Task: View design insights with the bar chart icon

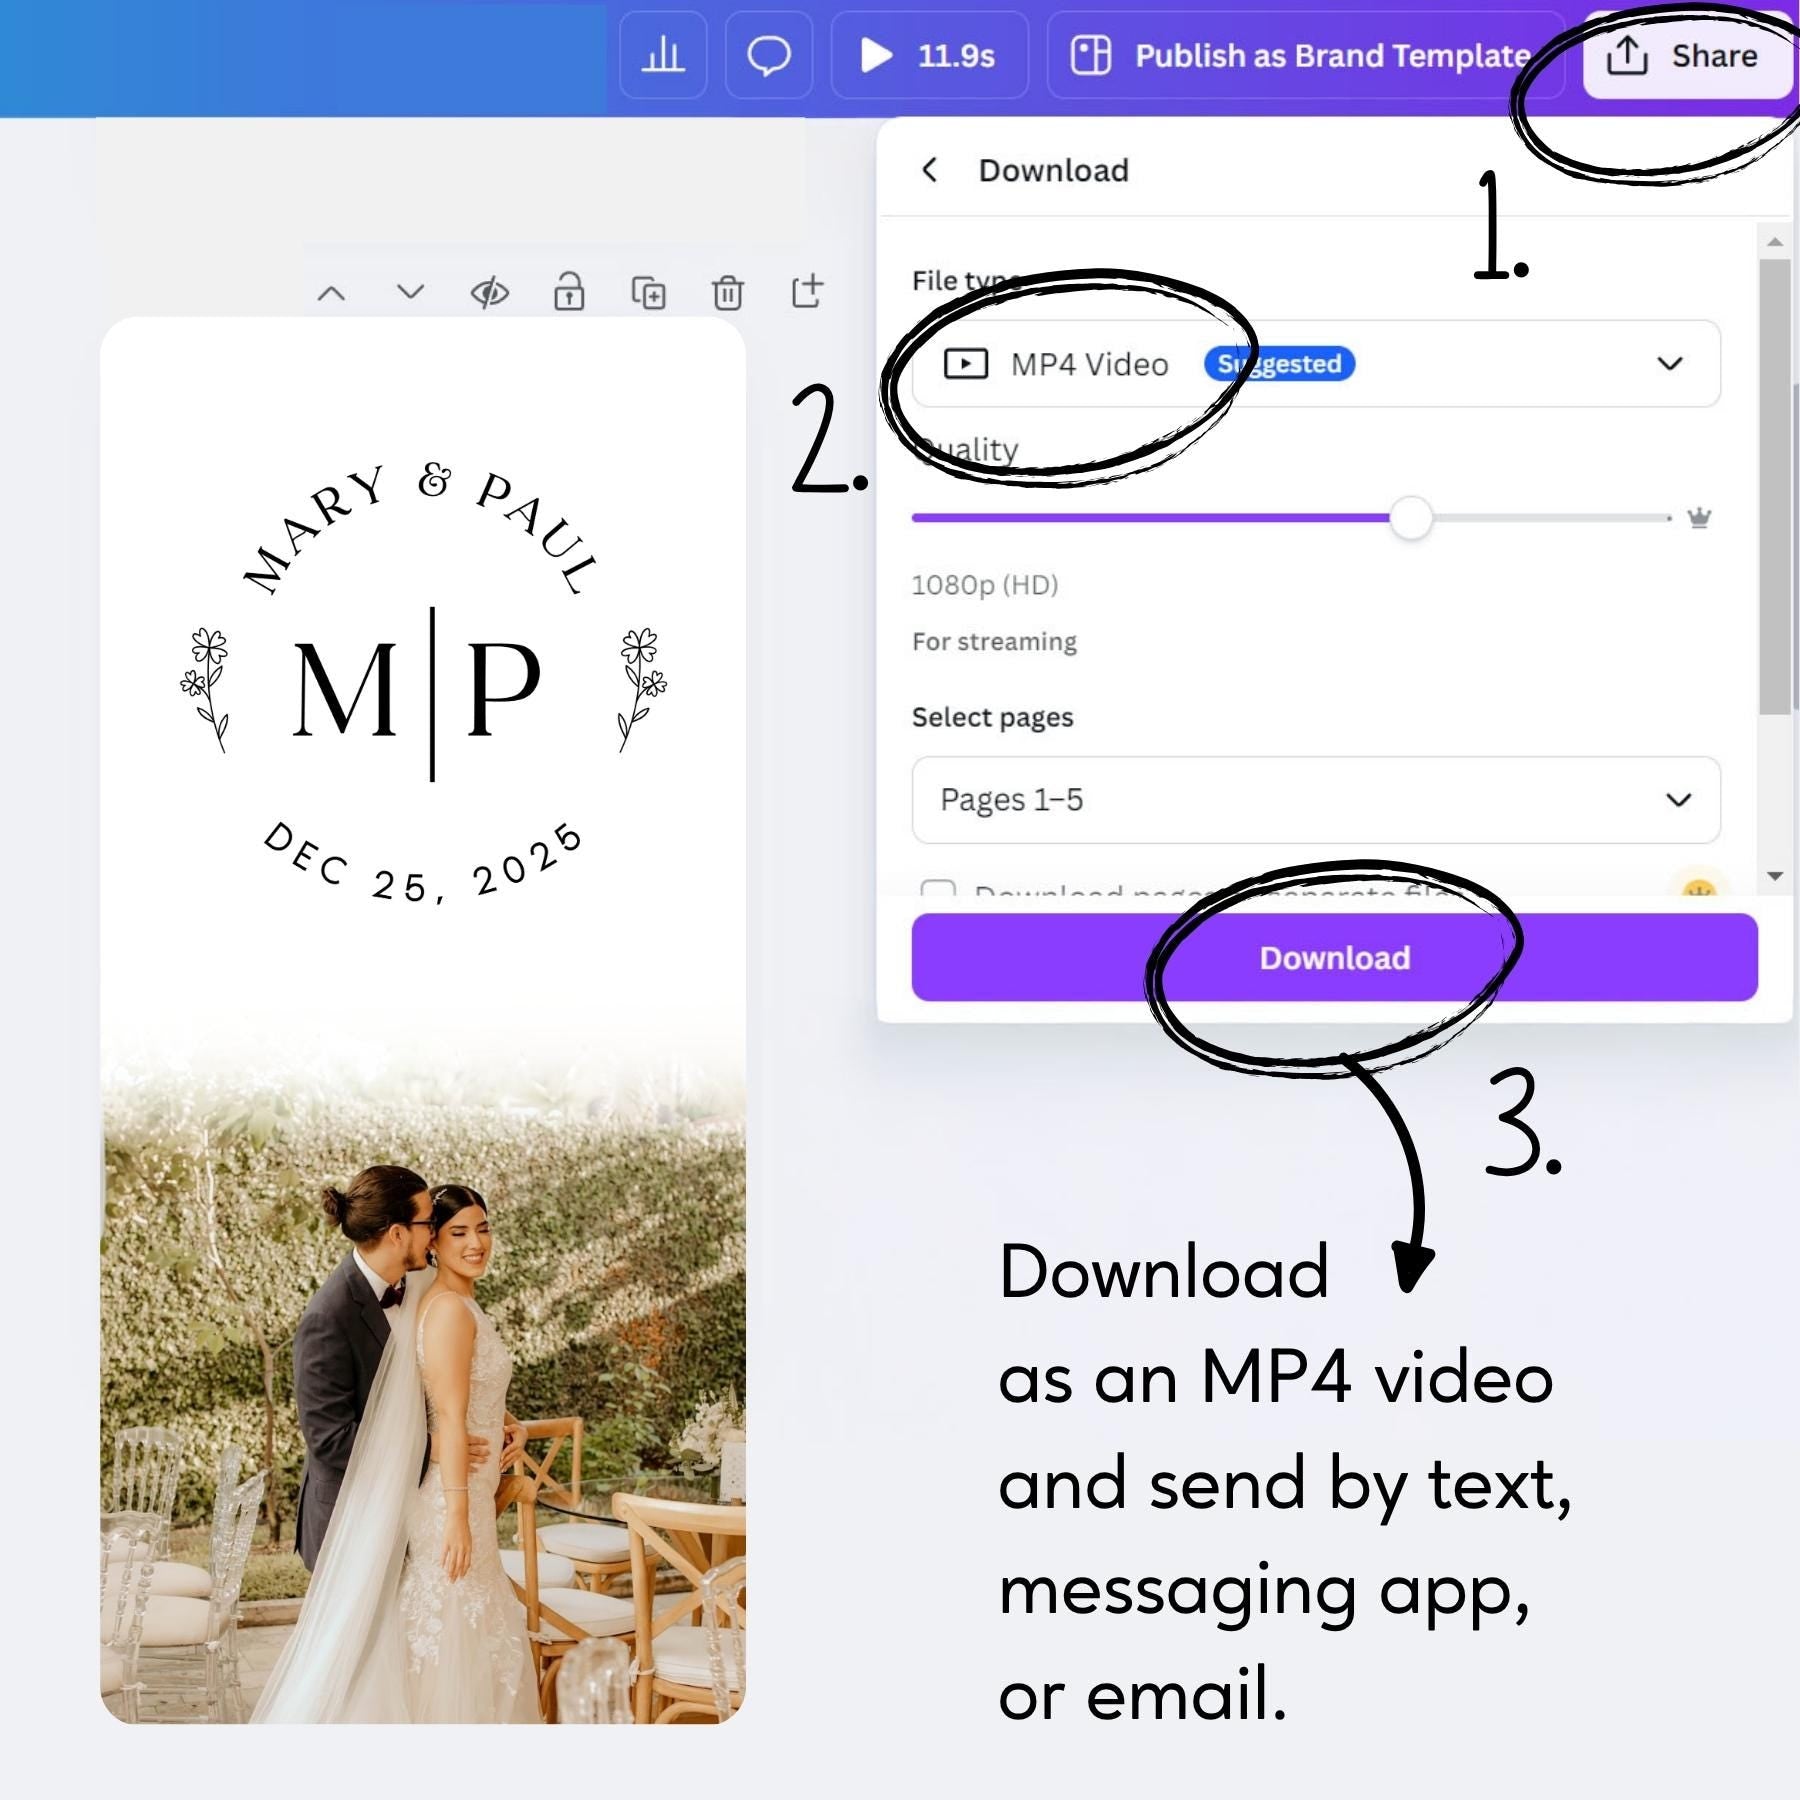Action: (x=663, y=57)
